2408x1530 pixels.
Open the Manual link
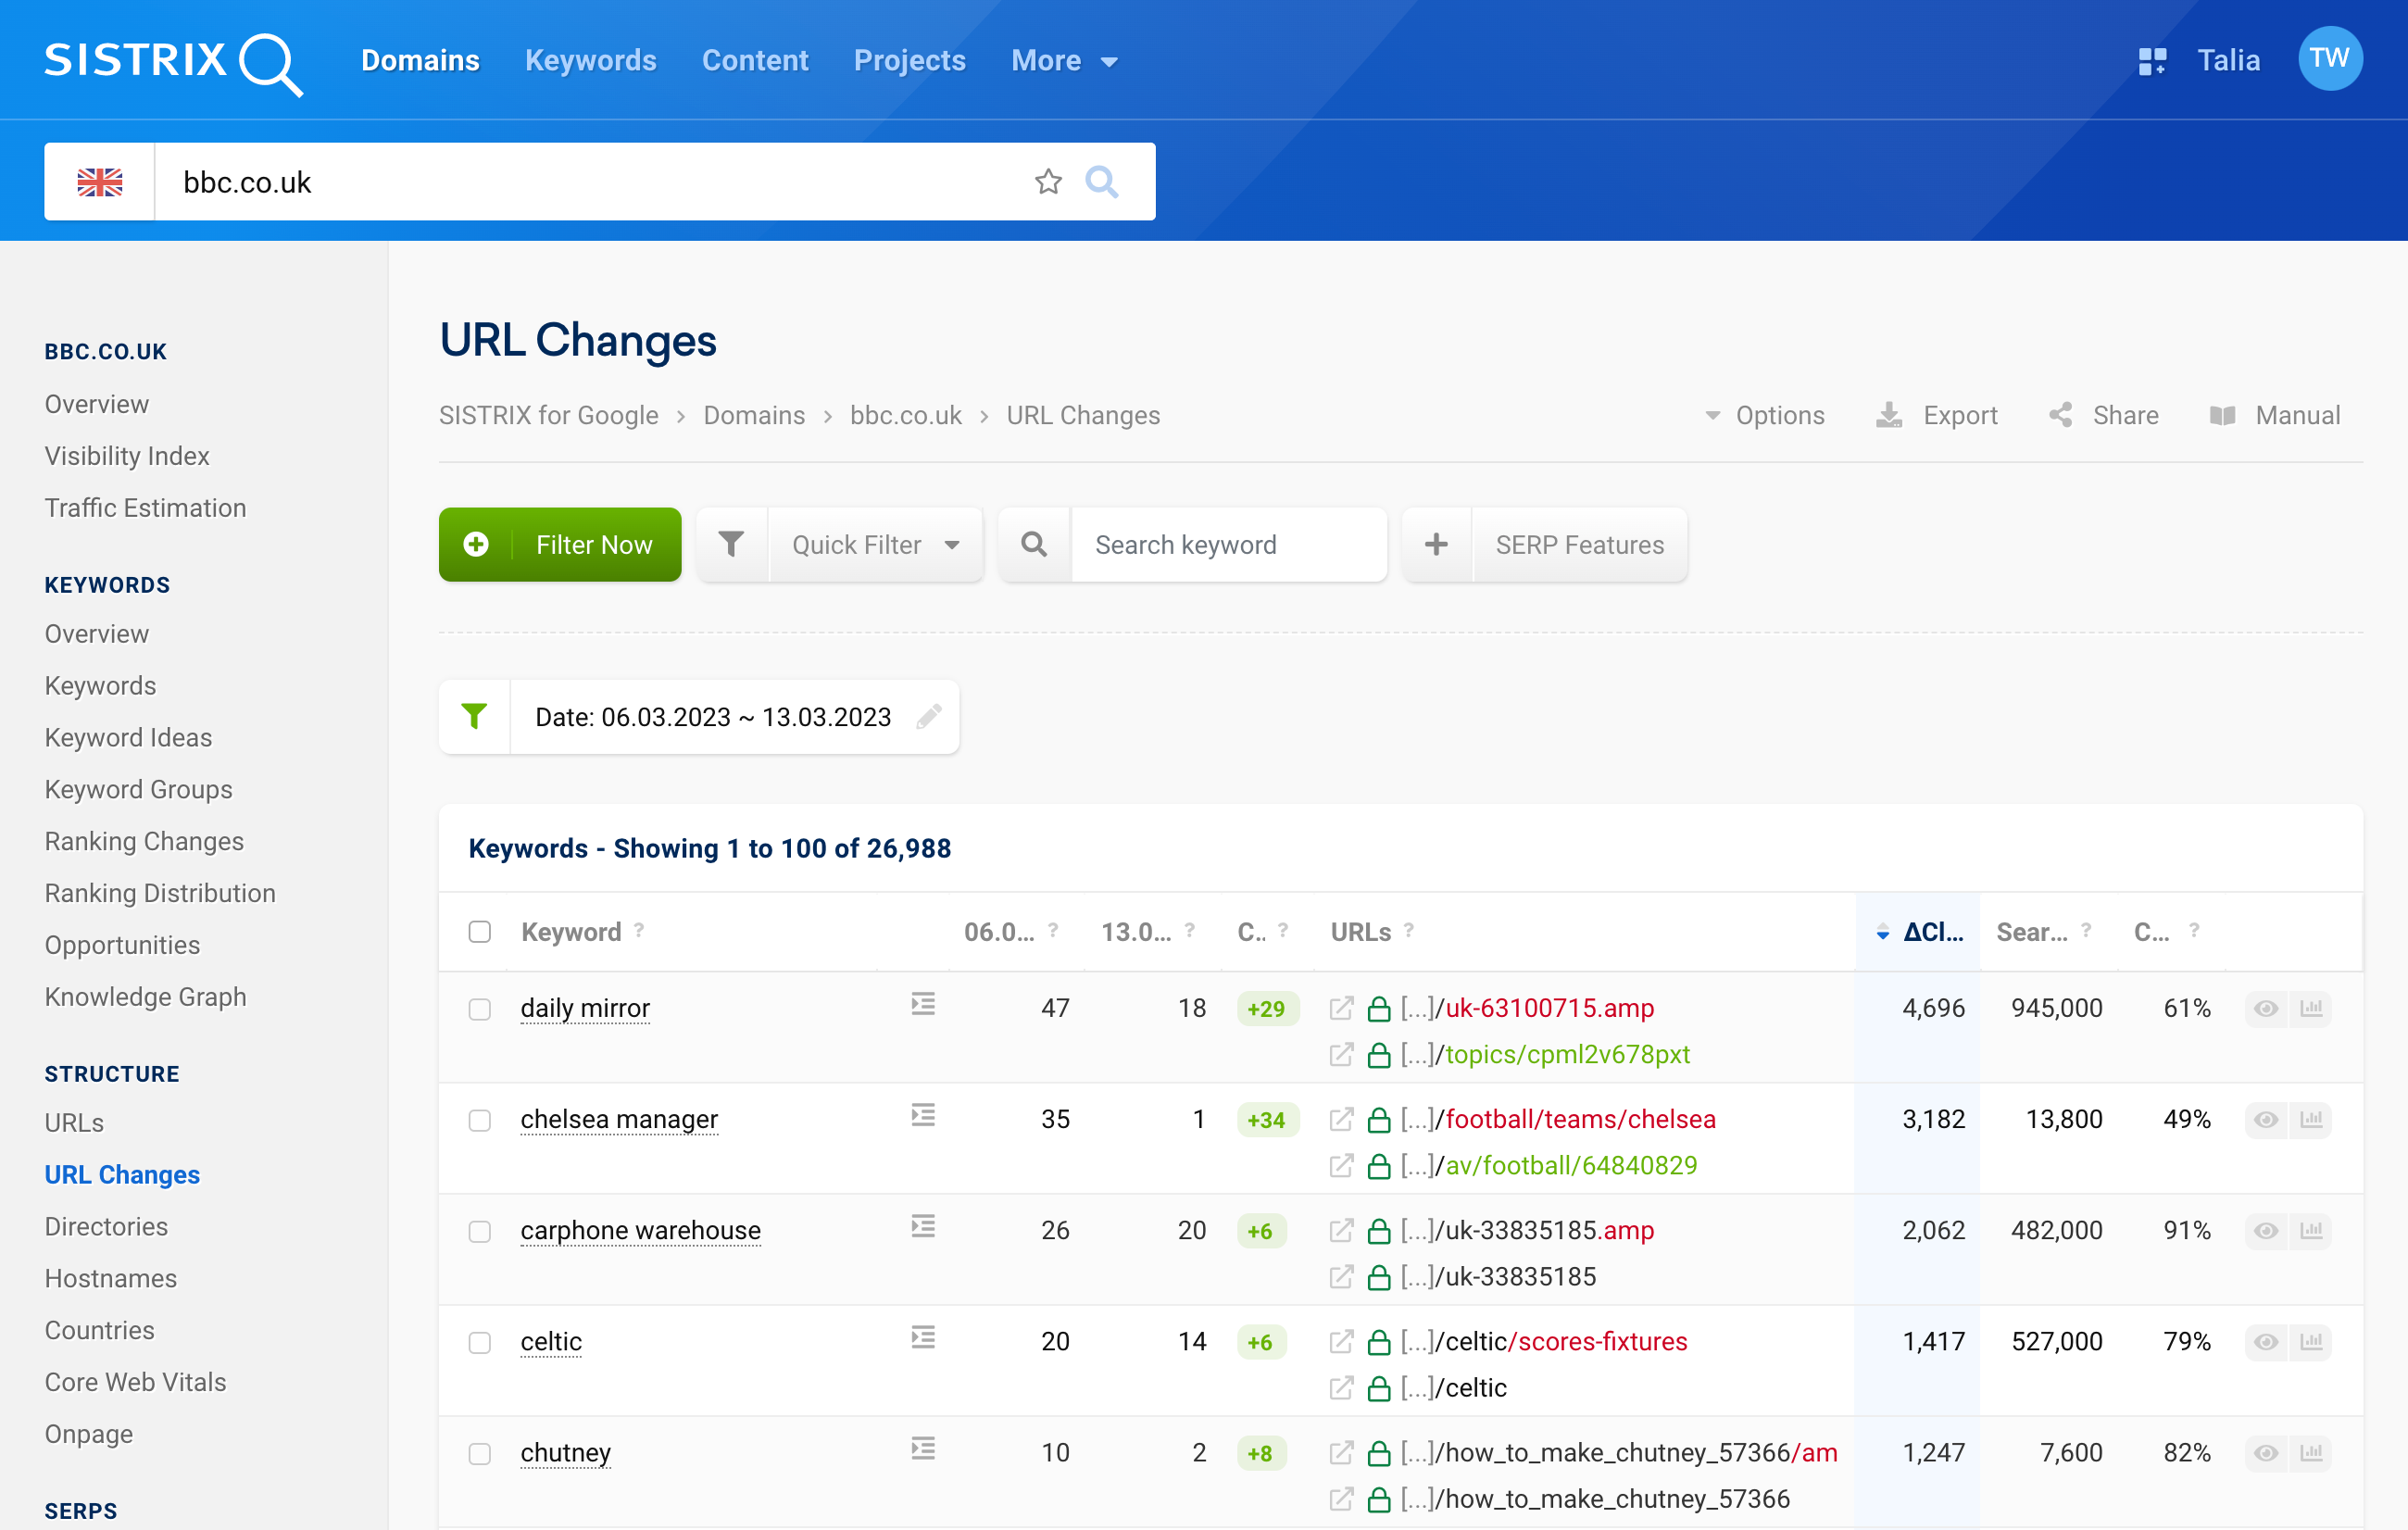pos(2274,415)
